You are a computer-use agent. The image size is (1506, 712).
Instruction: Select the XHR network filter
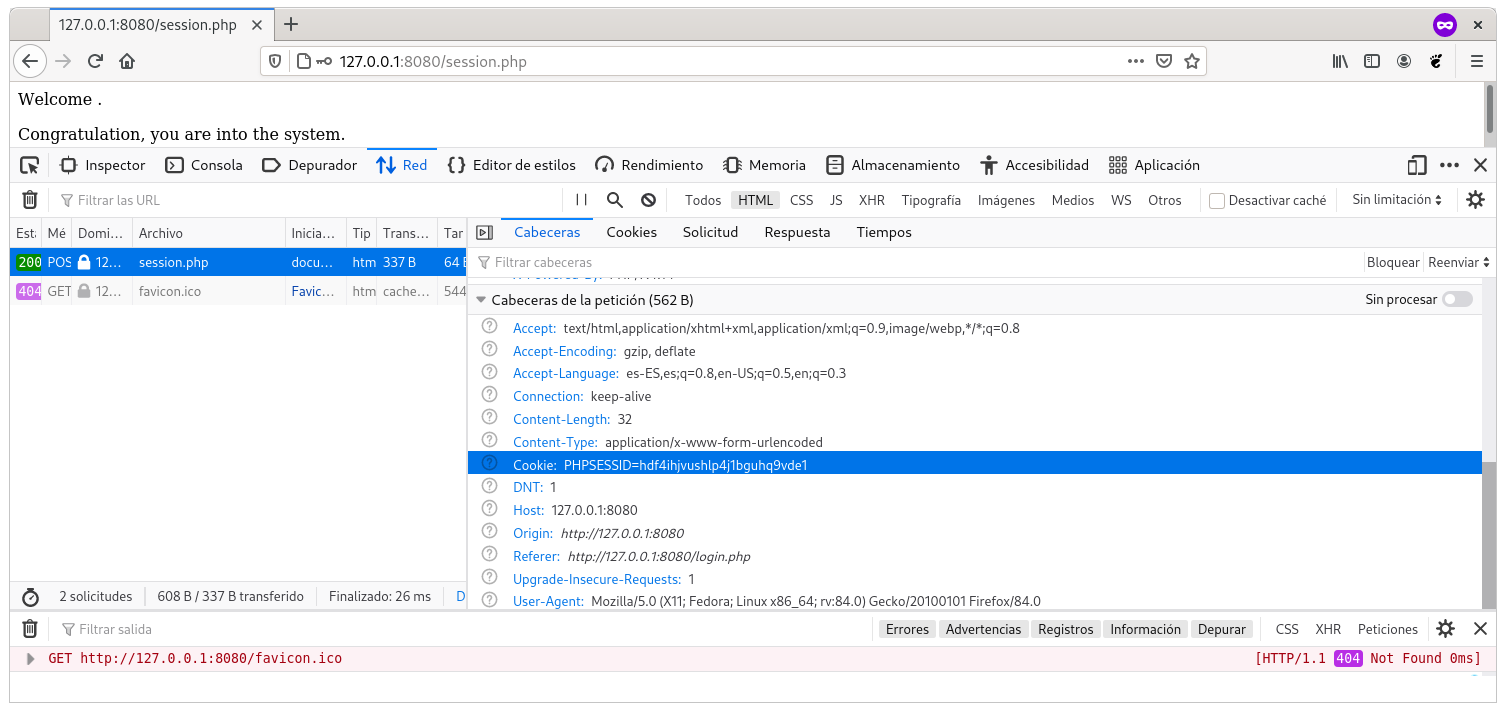coord(871,200)
